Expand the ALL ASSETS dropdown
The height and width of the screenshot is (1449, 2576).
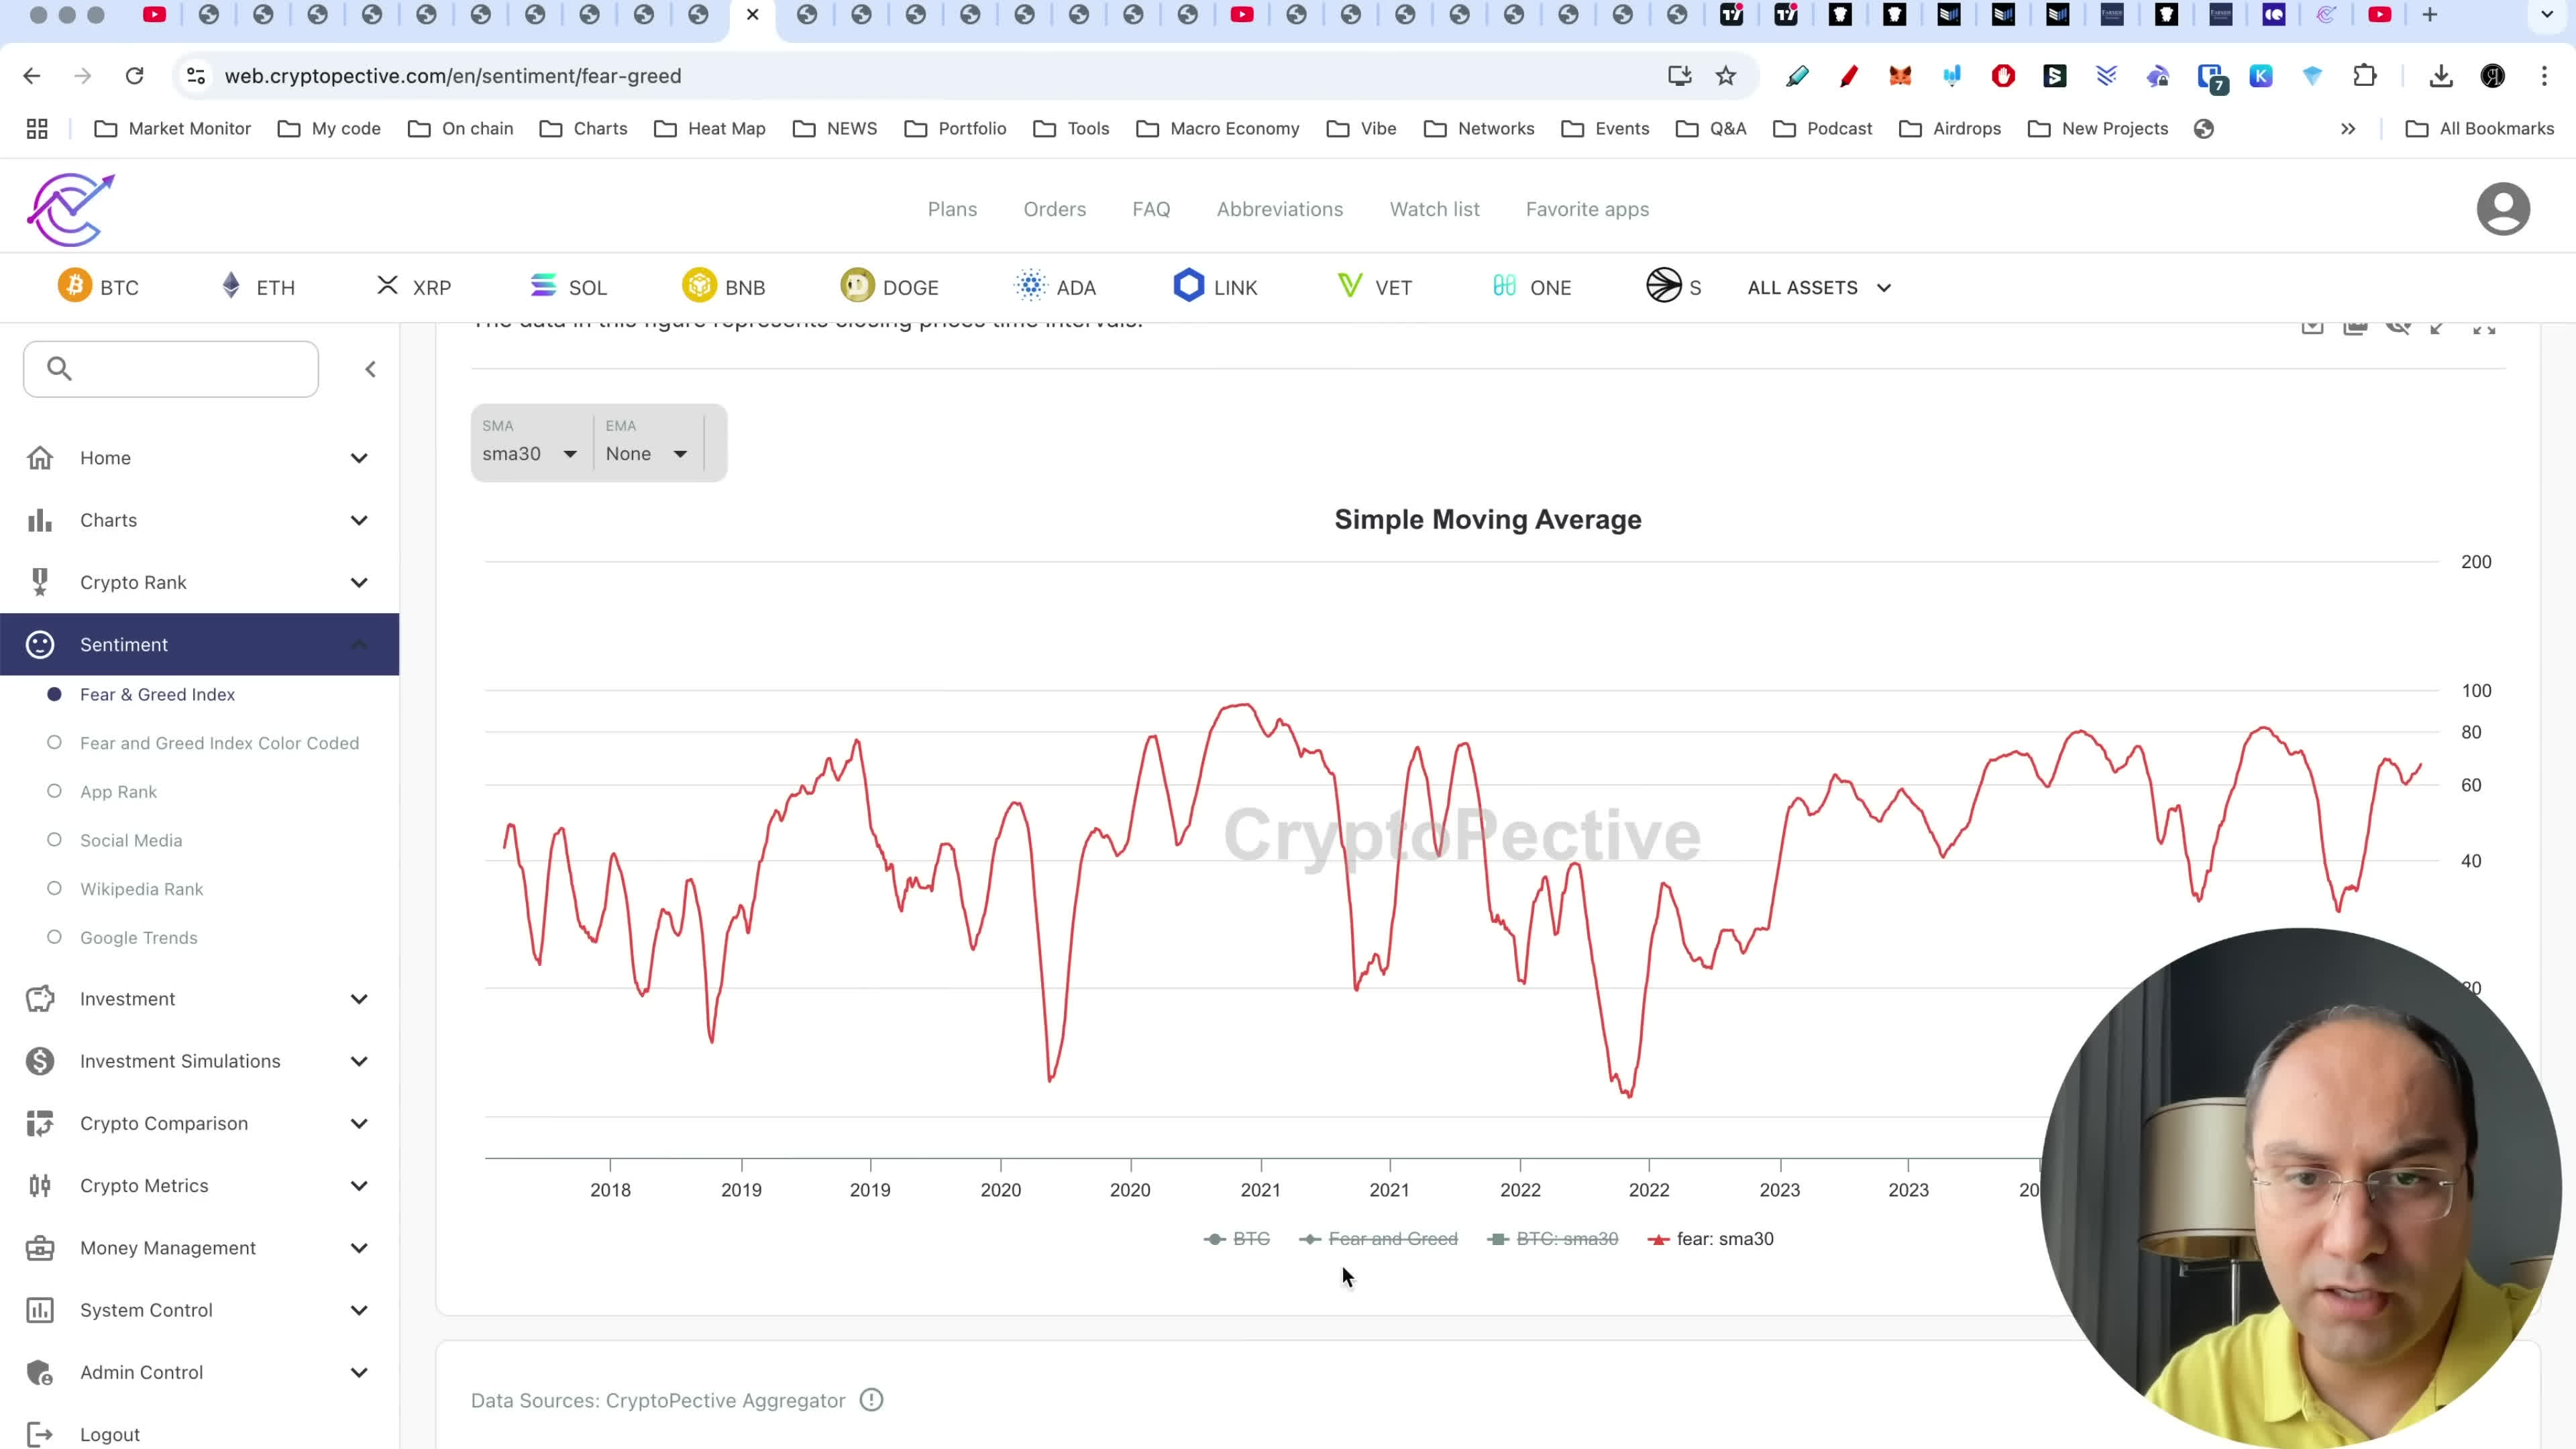[1819, 287]
